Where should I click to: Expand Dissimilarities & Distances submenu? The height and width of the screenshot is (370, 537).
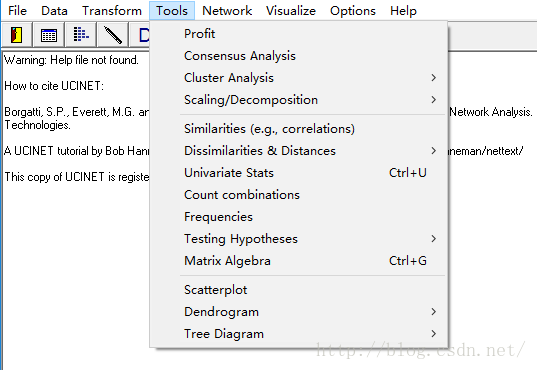point(299,151)
